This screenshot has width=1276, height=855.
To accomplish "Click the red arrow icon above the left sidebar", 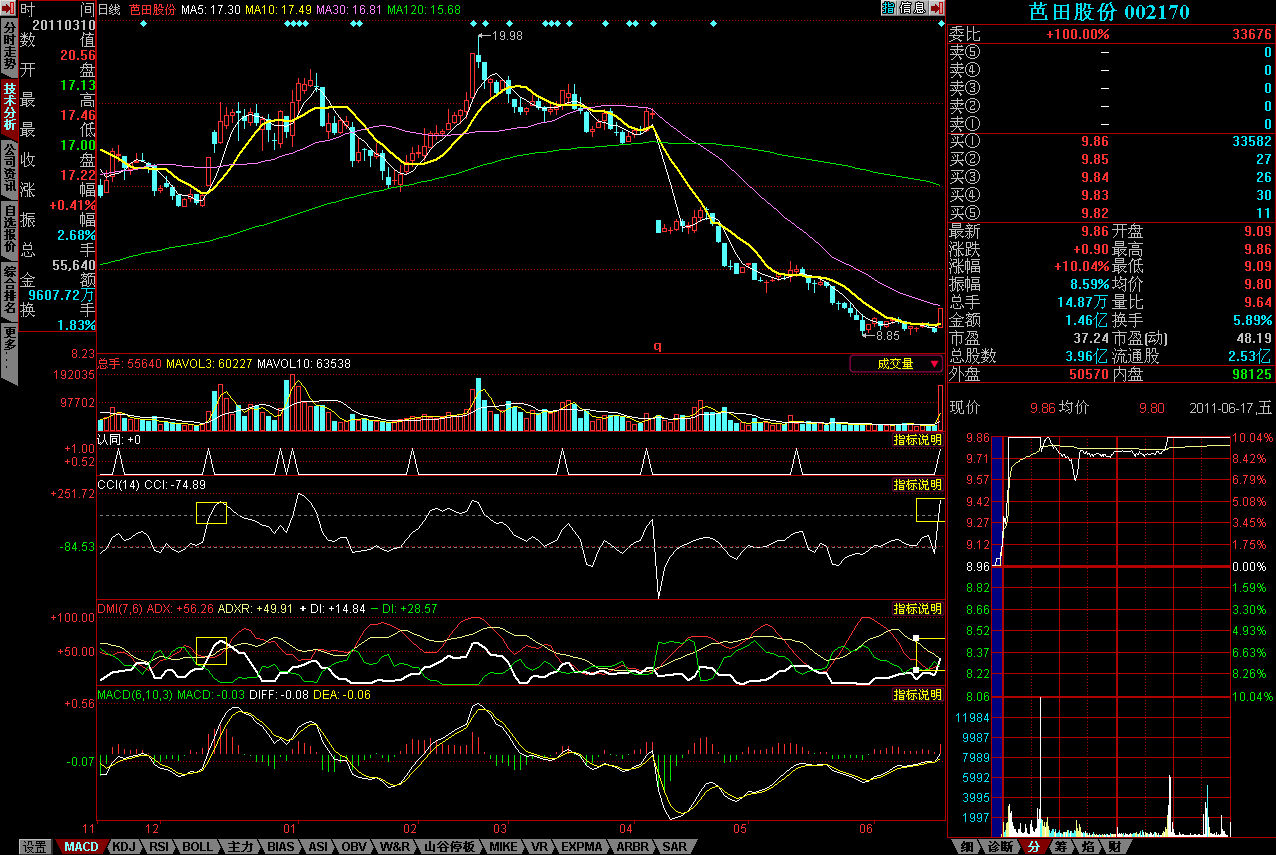I will pos(8,8).
